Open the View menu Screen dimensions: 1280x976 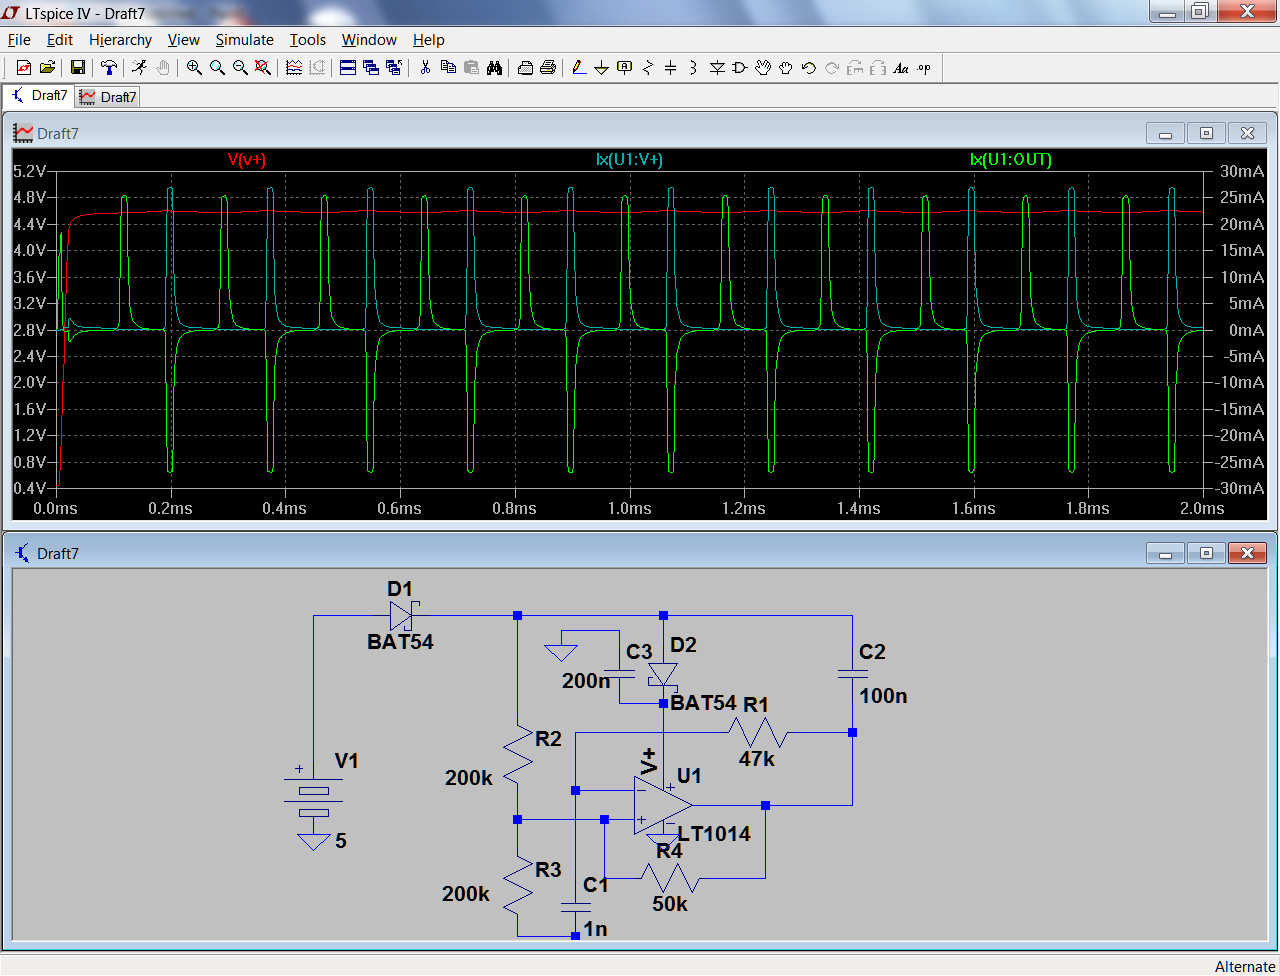(x=184, y=40)
